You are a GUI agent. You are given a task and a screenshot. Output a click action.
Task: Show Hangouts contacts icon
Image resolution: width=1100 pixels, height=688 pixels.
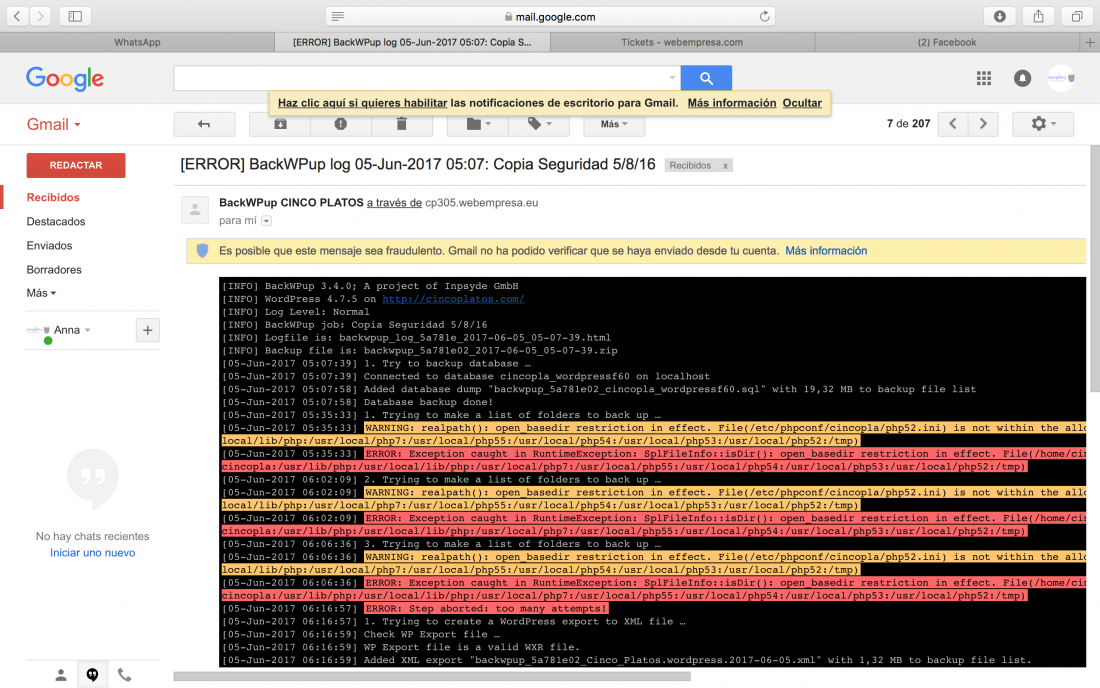[61, 675]
